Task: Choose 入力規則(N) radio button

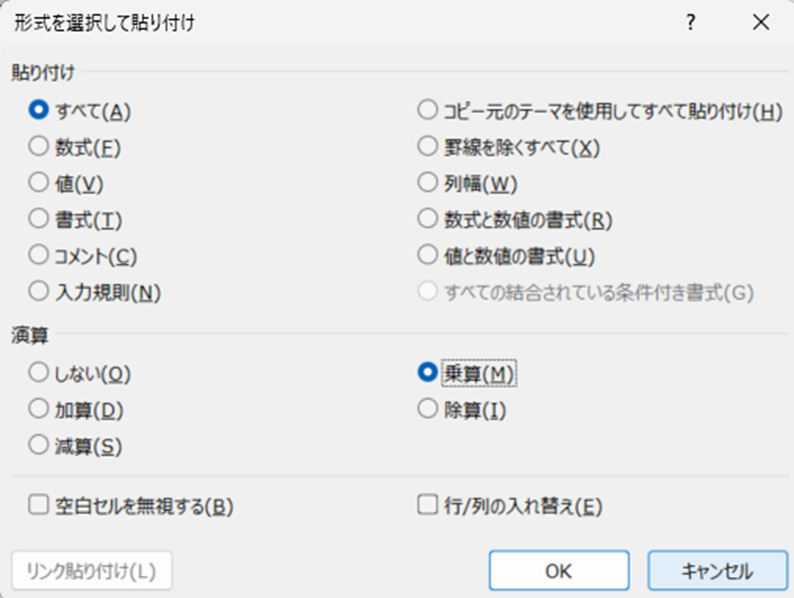Action: pos(40,291)
